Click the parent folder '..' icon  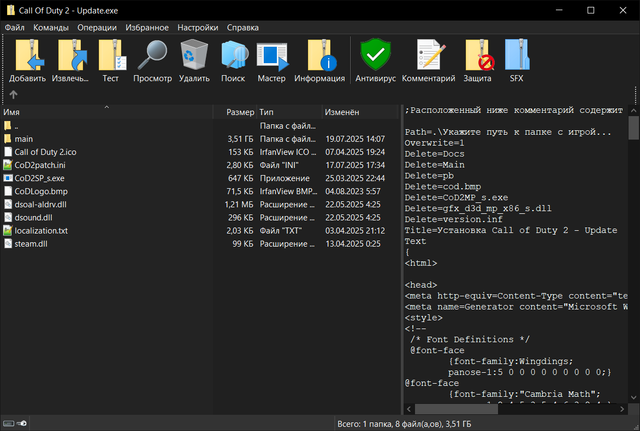coord(8,126)
